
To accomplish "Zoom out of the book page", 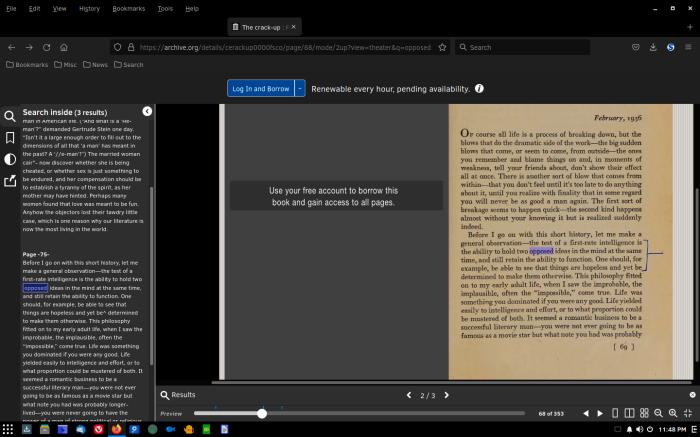I will tap(658, 413).
